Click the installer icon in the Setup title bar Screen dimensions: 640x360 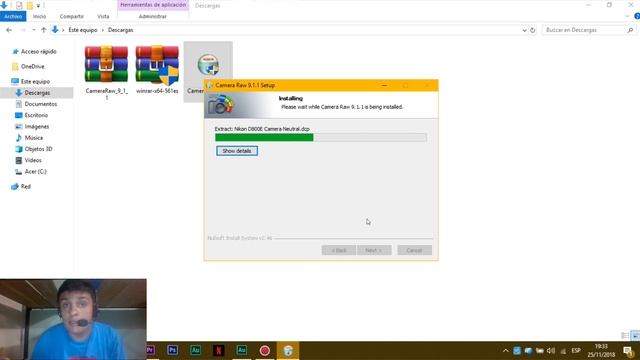click(x=210, y=85)
